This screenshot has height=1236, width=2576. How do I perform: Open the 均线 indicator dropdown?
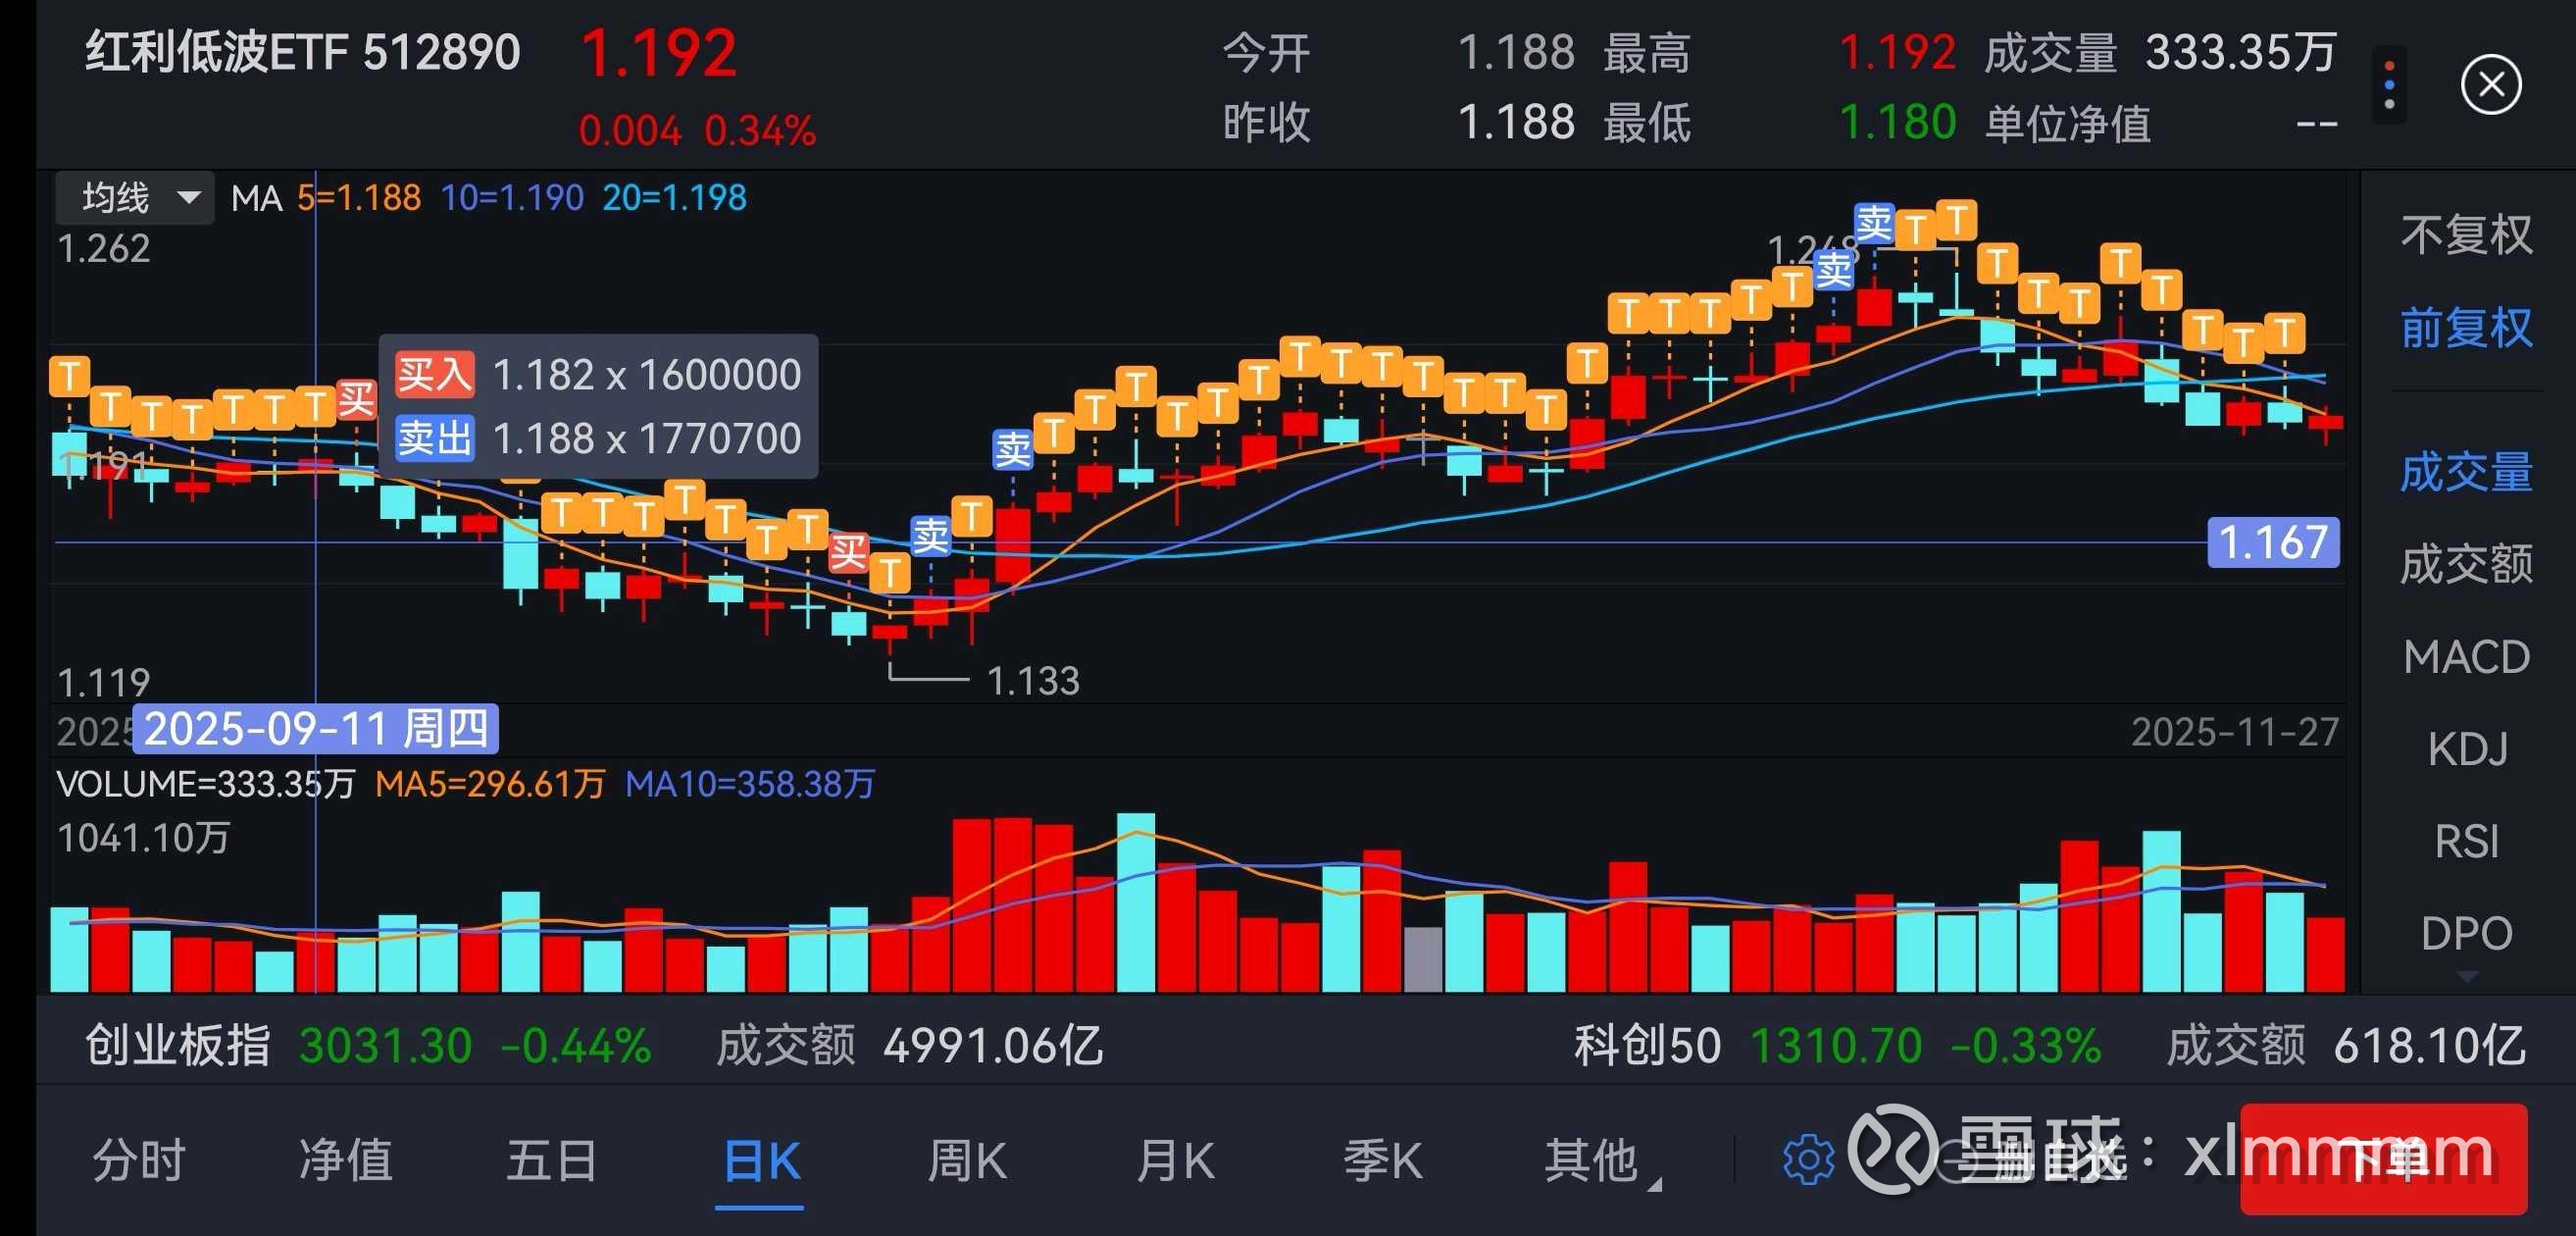tap(134, 198)
